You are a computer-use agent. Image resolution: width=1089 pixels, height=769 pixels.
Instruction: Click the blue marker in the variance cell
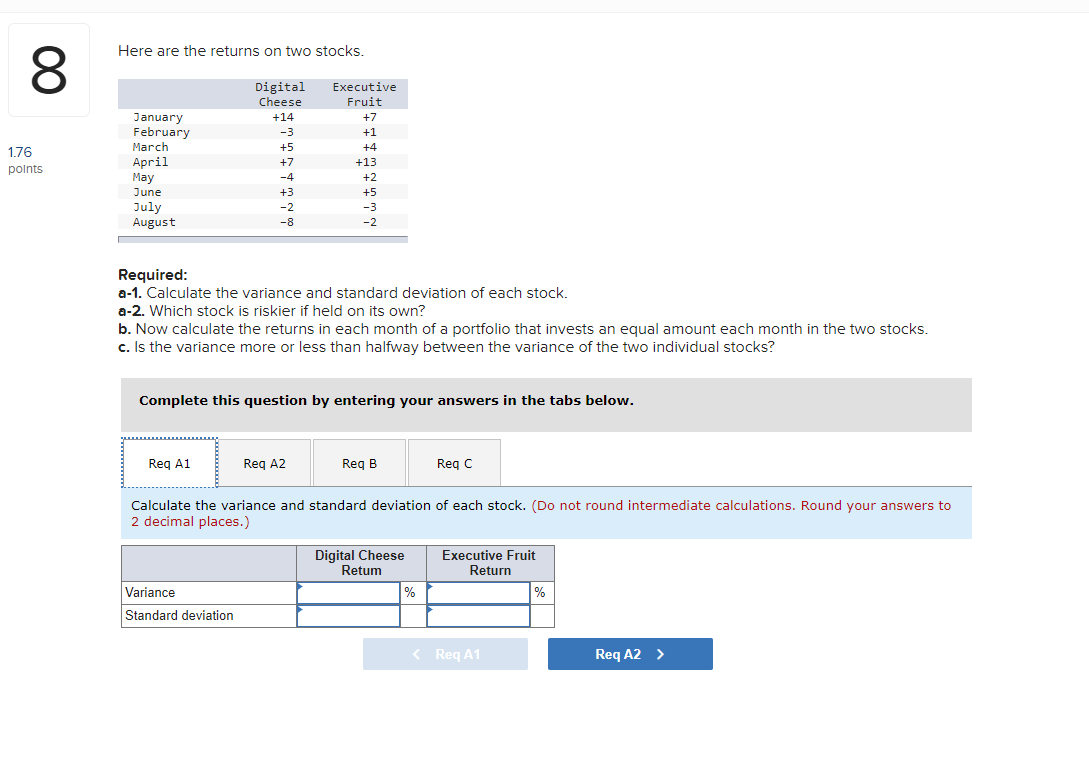(x=300, y=585)
